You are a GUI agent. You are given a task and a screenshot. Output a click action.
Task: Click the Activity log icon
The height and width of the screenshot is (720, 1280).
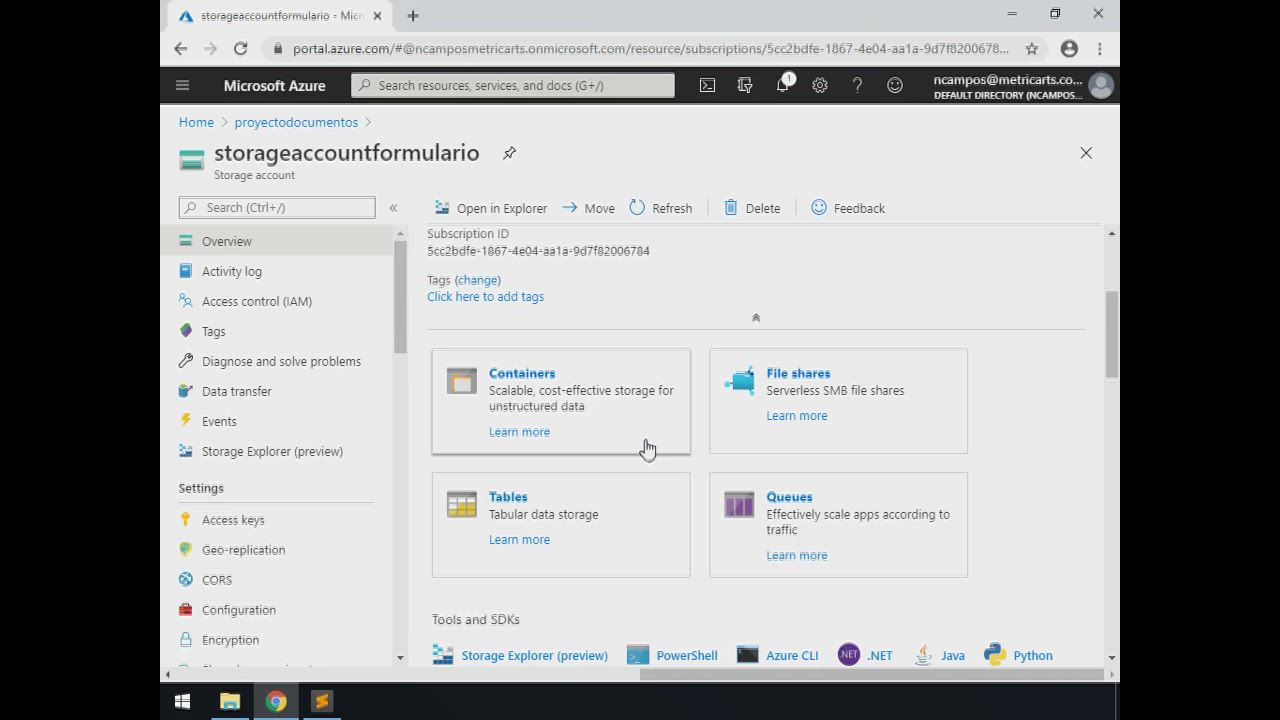pos(185,270)
